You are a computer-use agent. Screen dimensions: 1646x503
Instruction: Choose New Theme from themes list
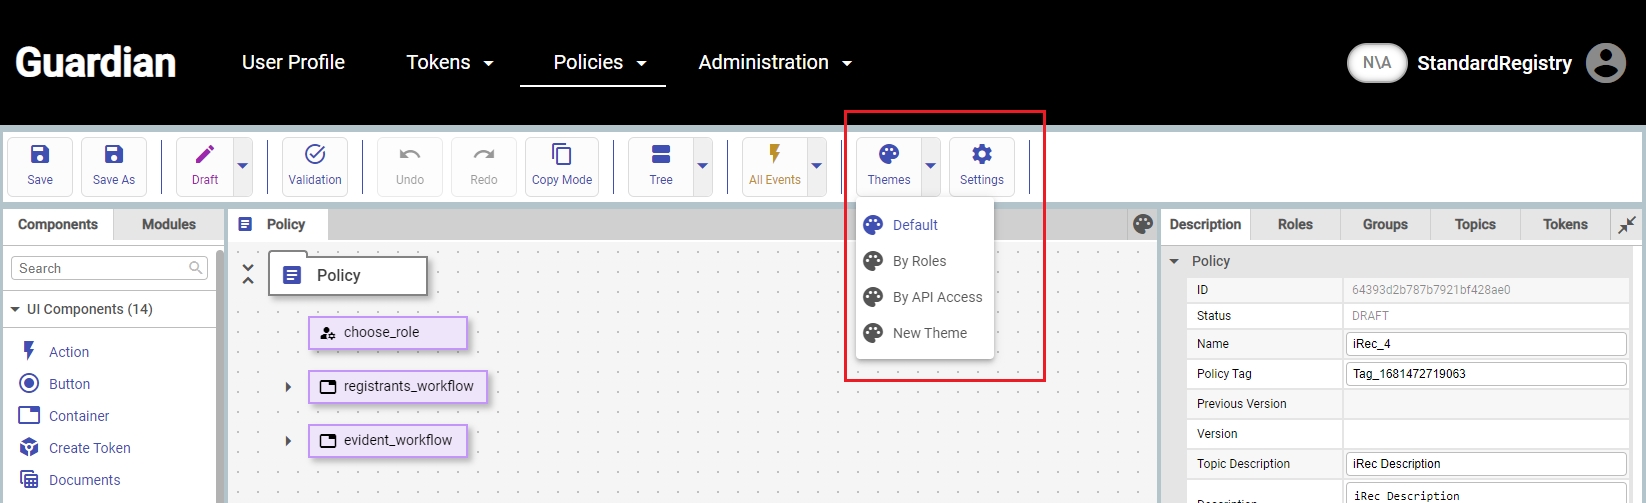pos(929,333)
